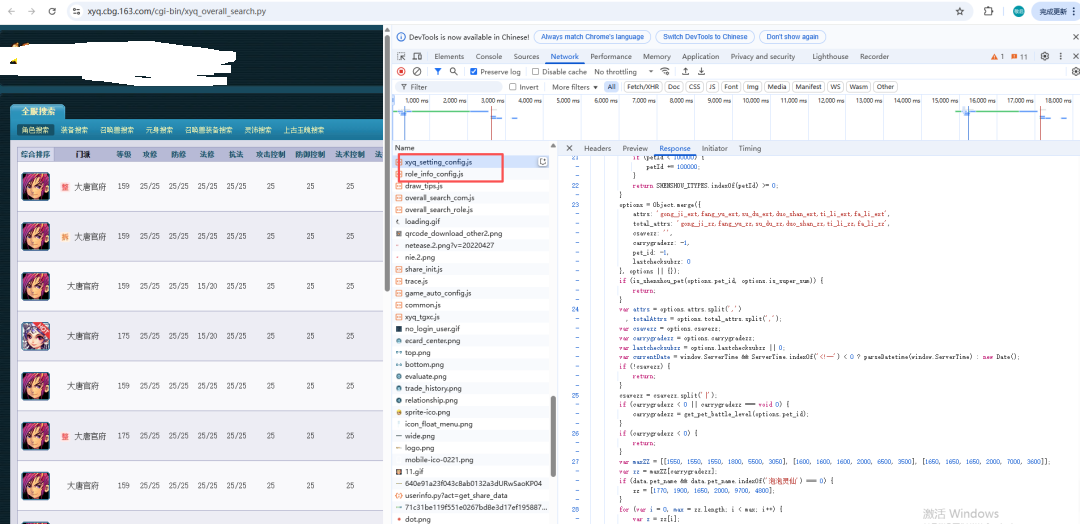
Task: Show the request Initiator tab
Action: (x=714, y=148)
